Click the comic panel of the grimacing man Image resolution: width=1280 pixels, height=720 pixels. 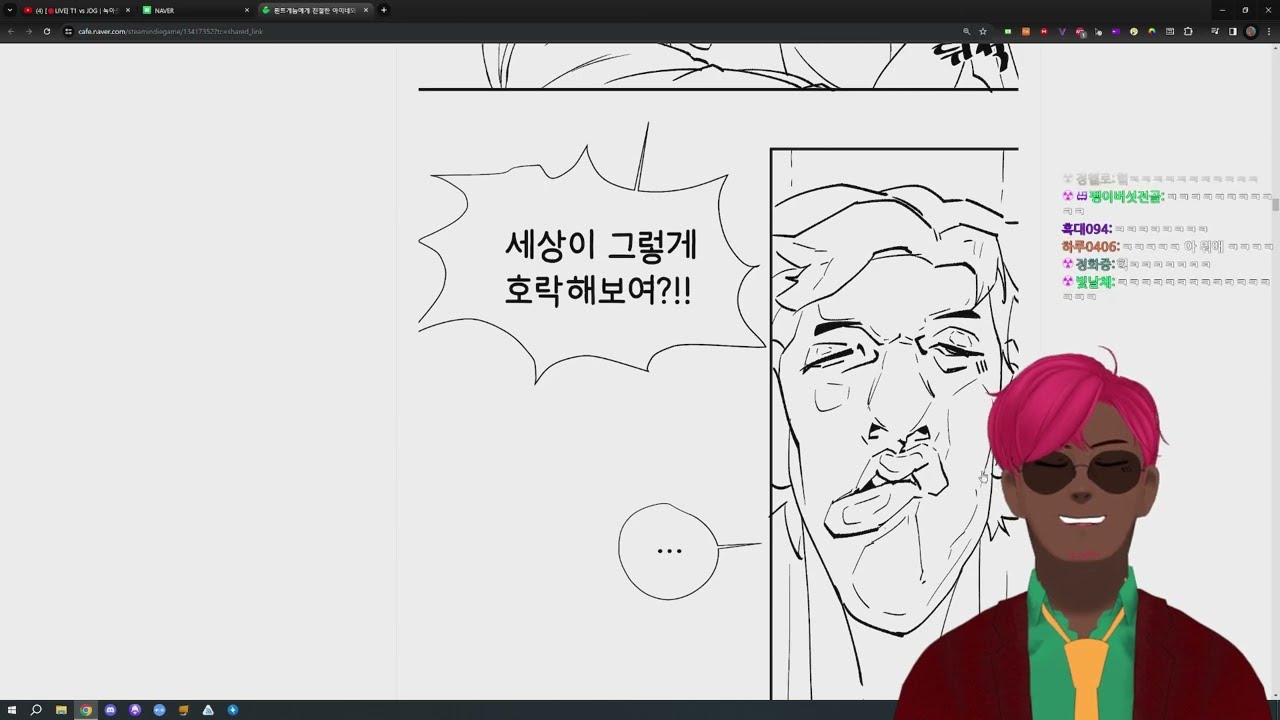[x=894, y=424]
